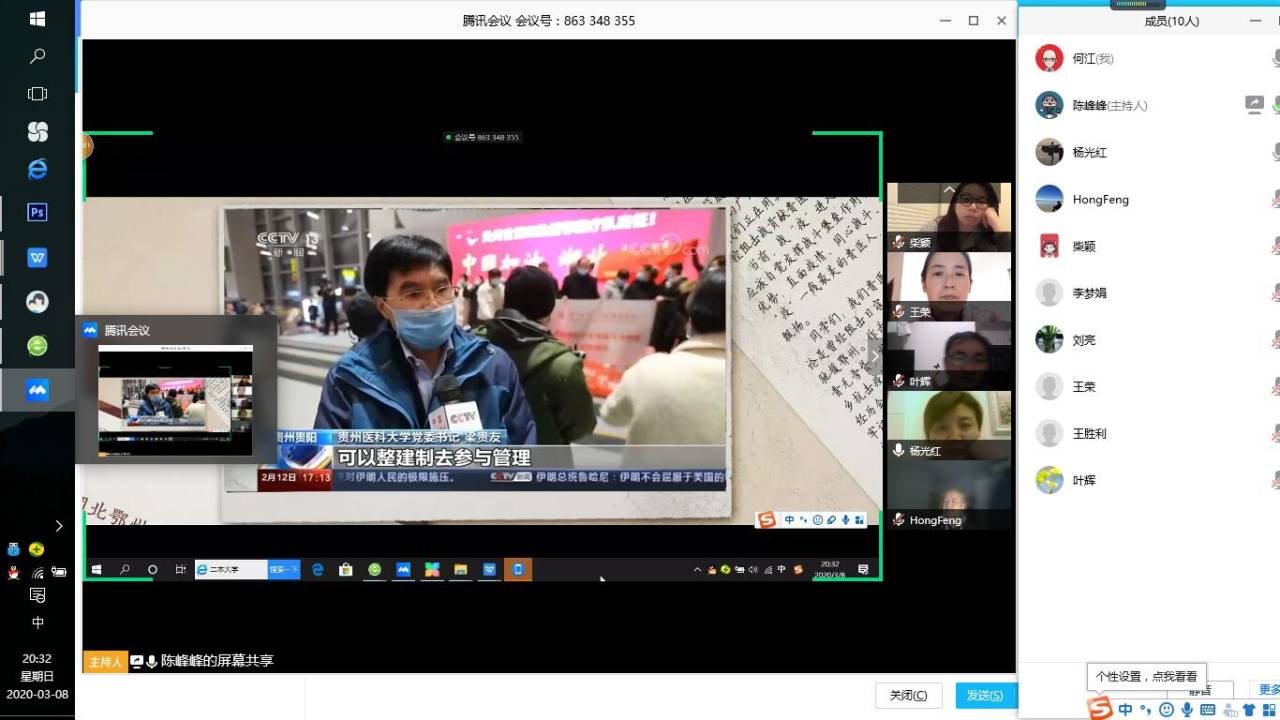Open the Windows Start menu
The width and height of the screenshot is (1280, 720).
point(37,19)
